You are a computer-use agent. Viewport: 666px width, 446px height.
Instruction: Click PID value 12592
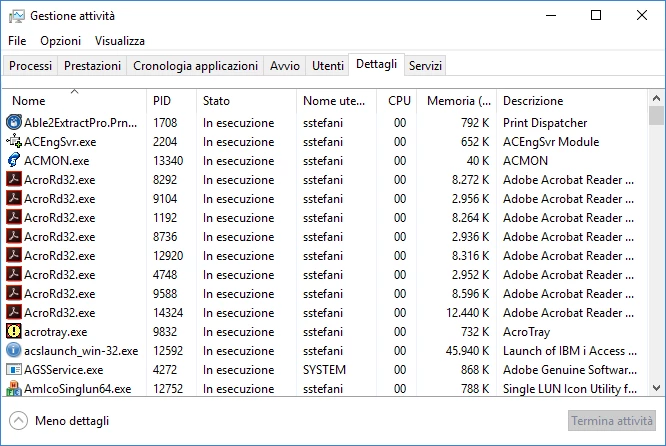tap(168, 351)
